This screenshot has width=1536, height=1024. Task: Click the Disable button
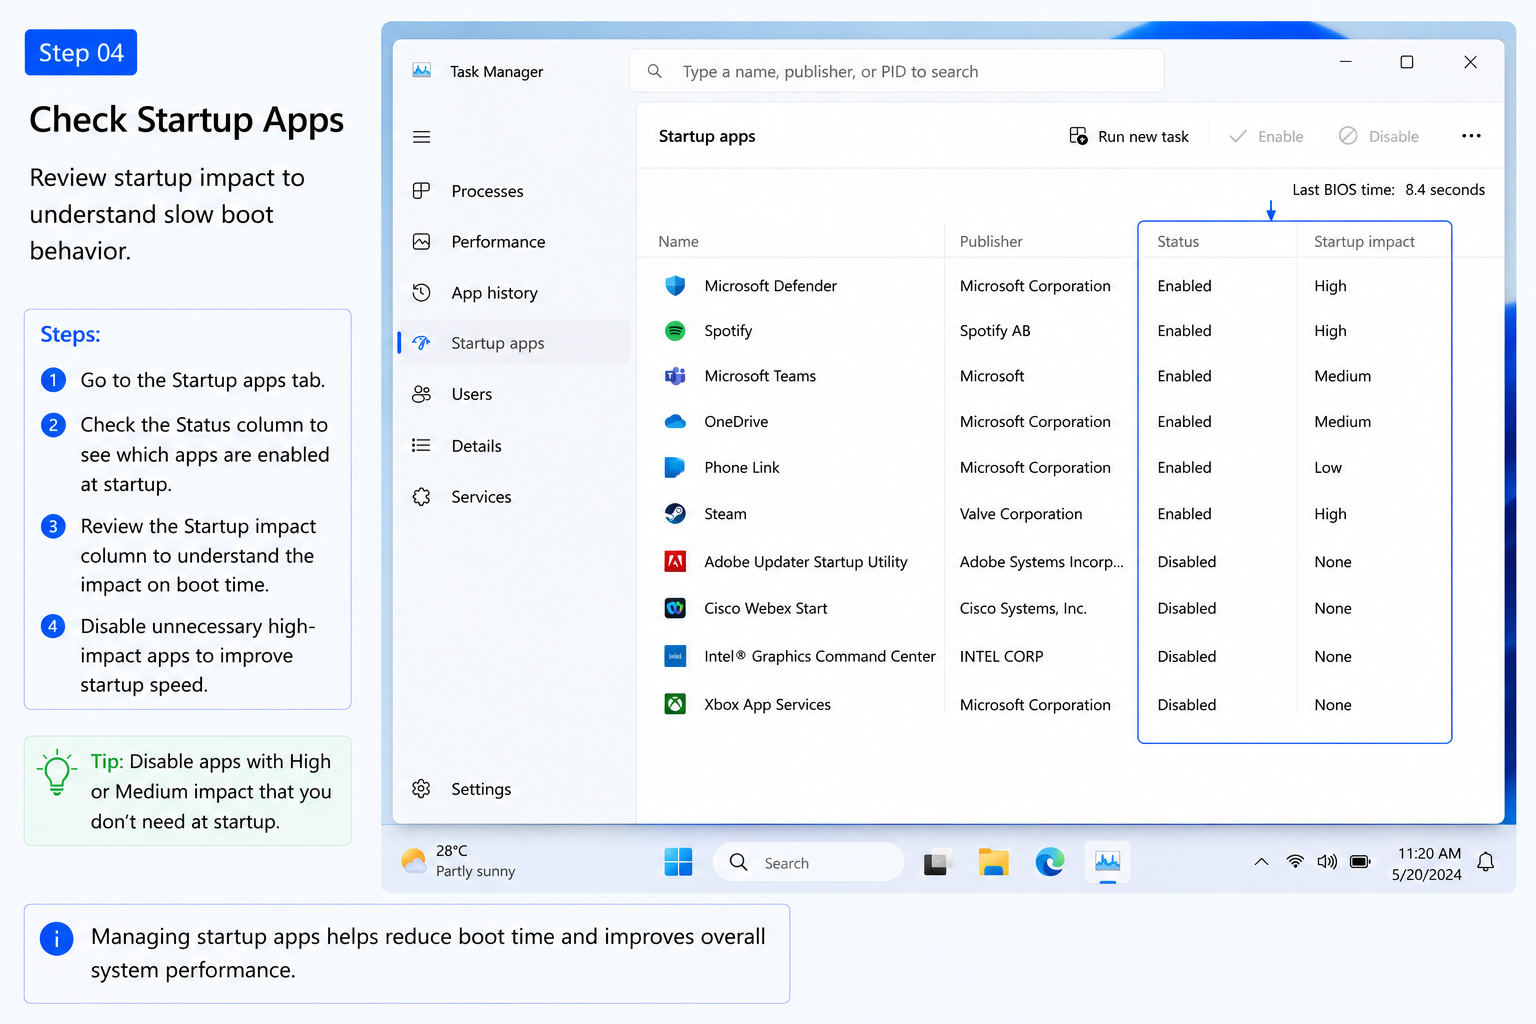click(1379, 136)
